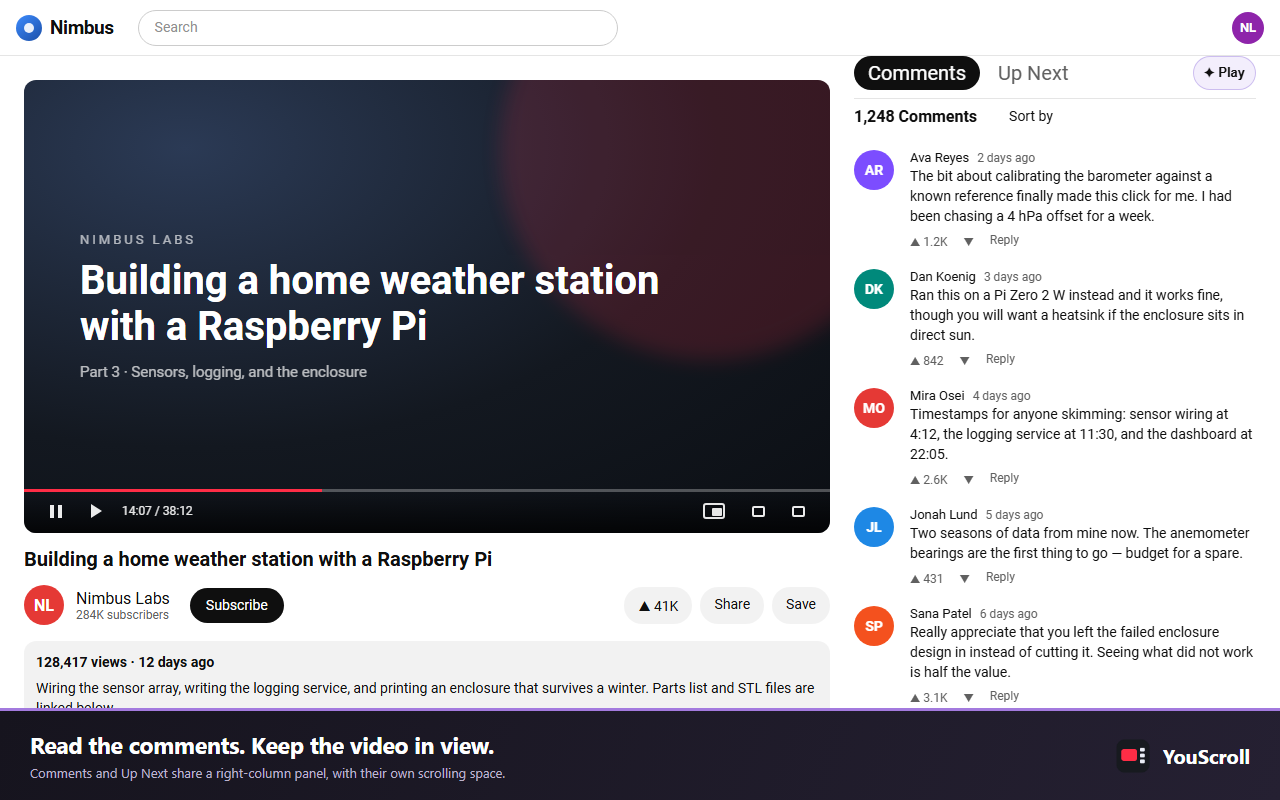This screenshot has height=800, width=1280.
Task: Open the Nimbus Labs channel avatar
Action: (44, 605)
